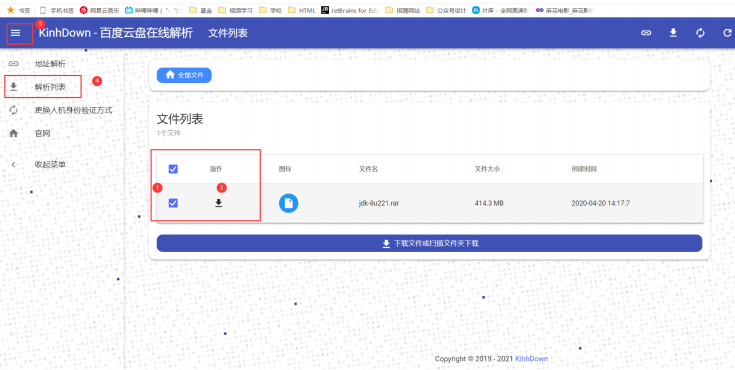Click the 414.3 MB size cell
Screen dimensions: 735x370
point(489,203)
